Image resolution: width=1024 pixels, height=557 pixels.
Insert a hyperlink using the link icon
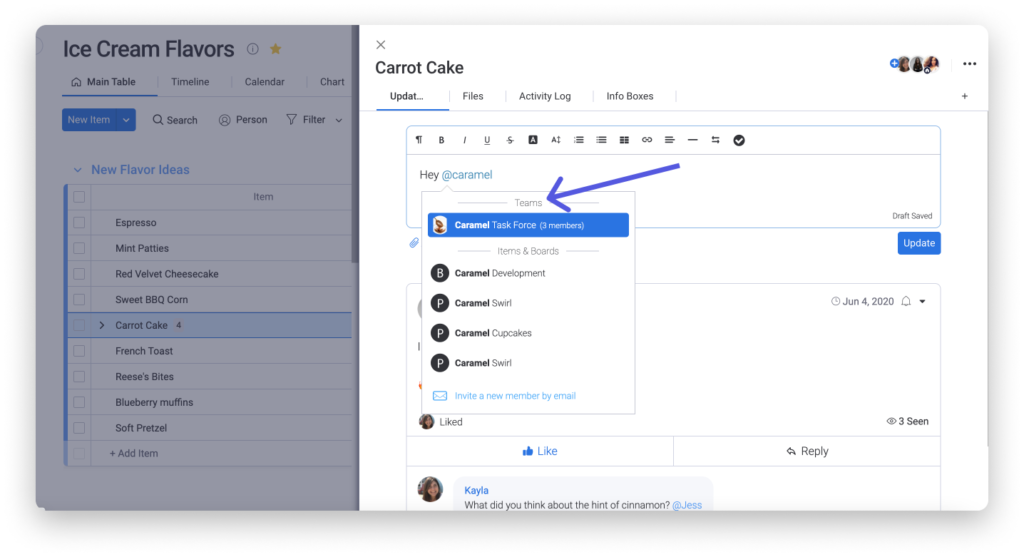(647, 140)
